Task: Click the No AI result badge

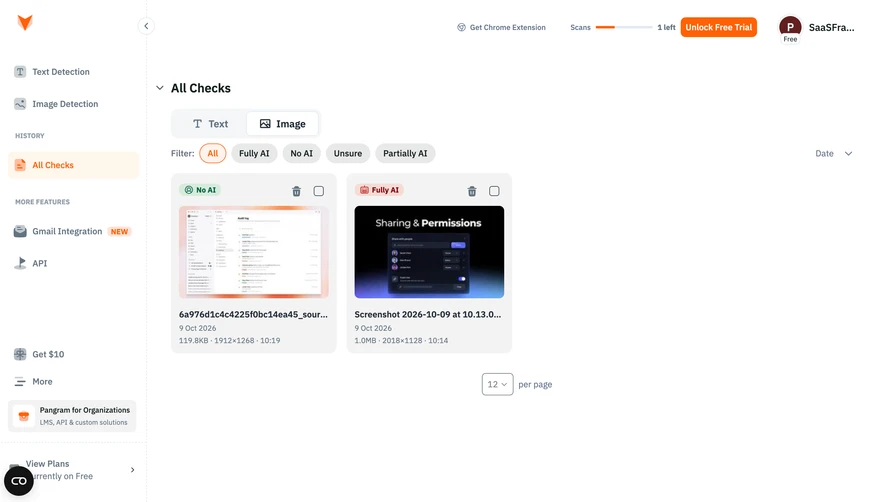Action: pyautogui.click(x=200, y=190)
